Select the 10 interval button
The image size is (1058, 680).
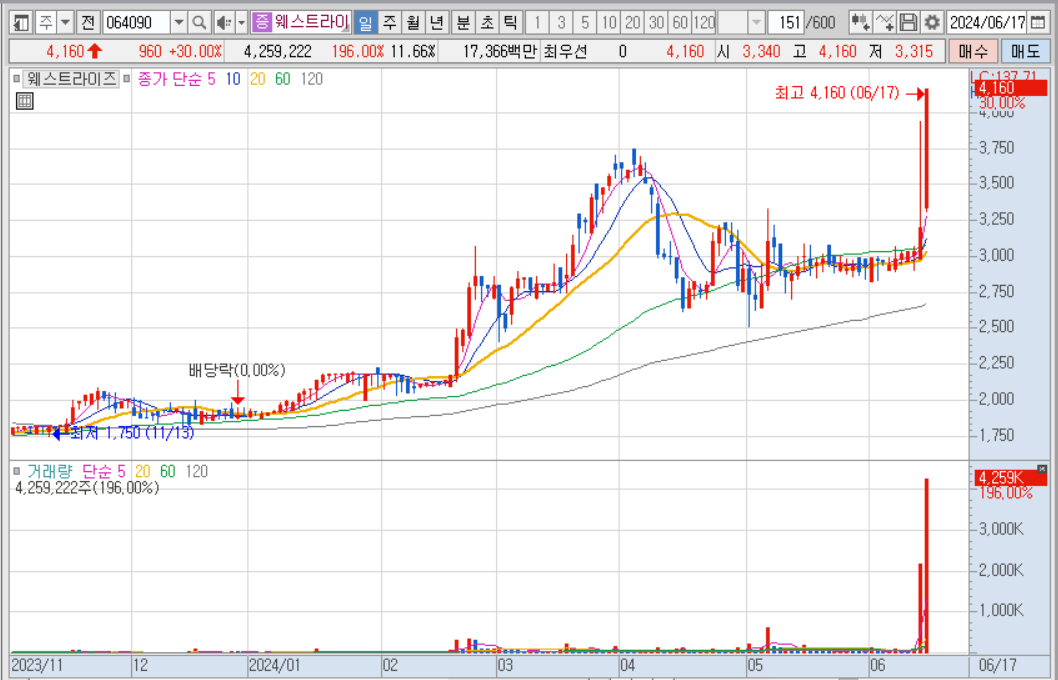pyautogui.click(x=609, y=22)
